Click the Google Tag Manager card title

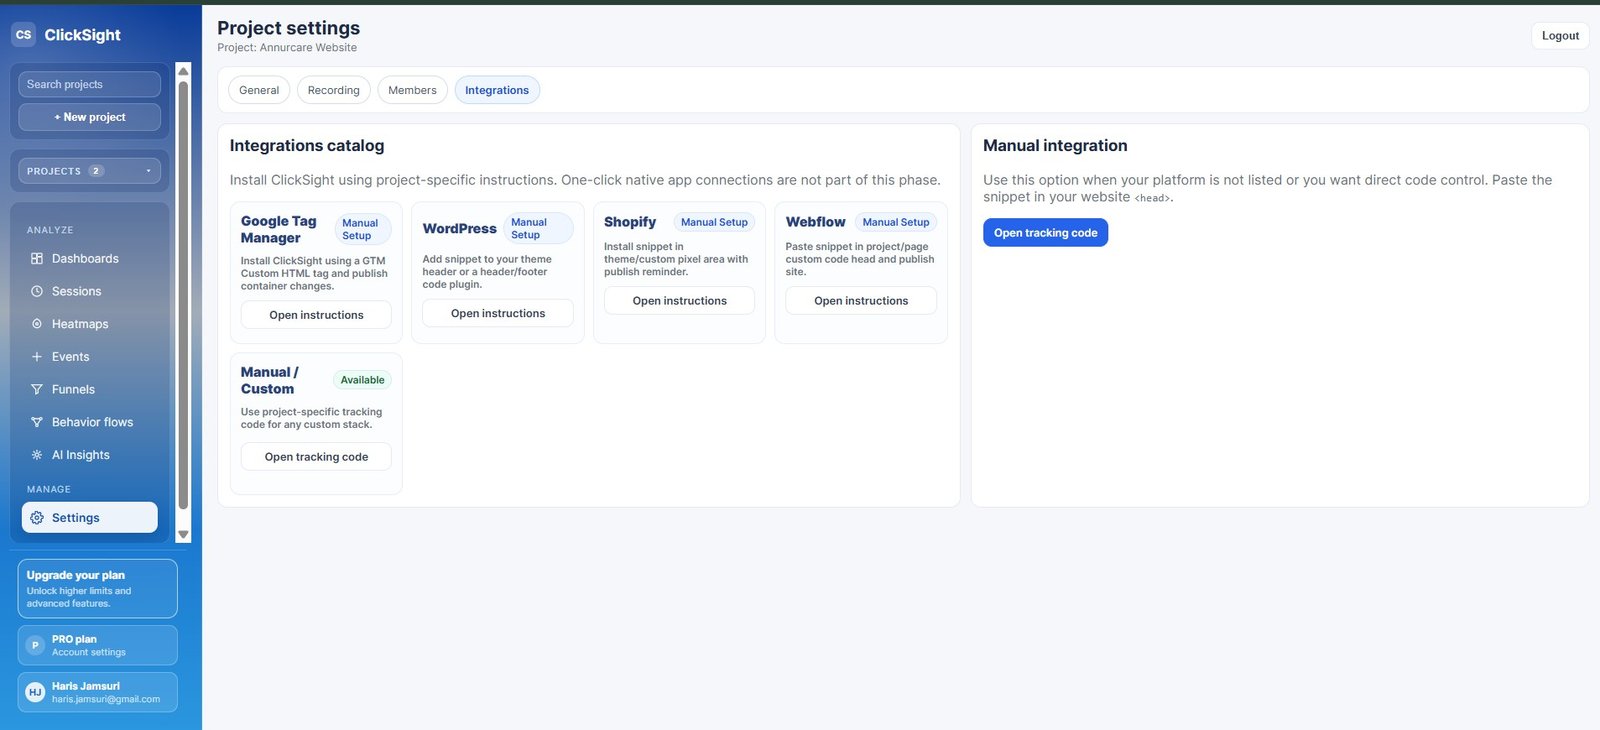click(x=279, y=229)
